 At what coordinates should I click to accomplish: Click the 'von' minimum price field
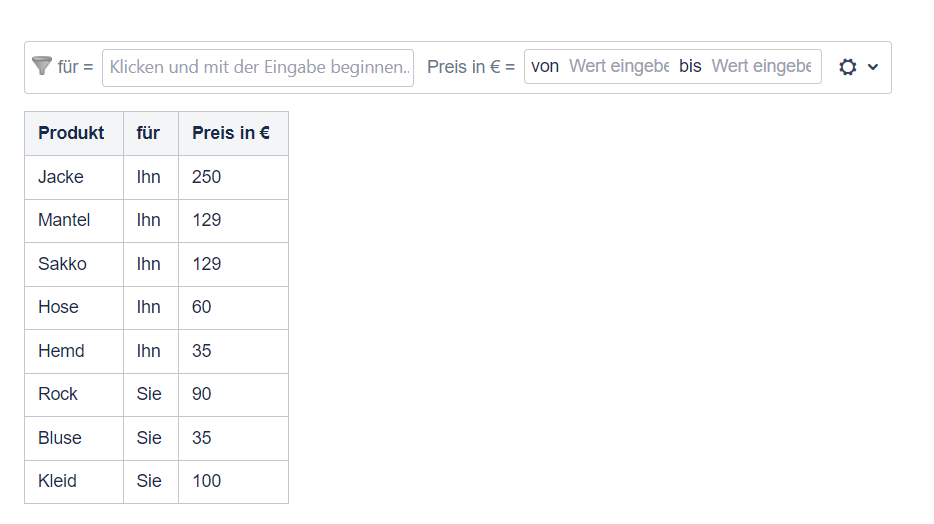(x=618, y=67)
